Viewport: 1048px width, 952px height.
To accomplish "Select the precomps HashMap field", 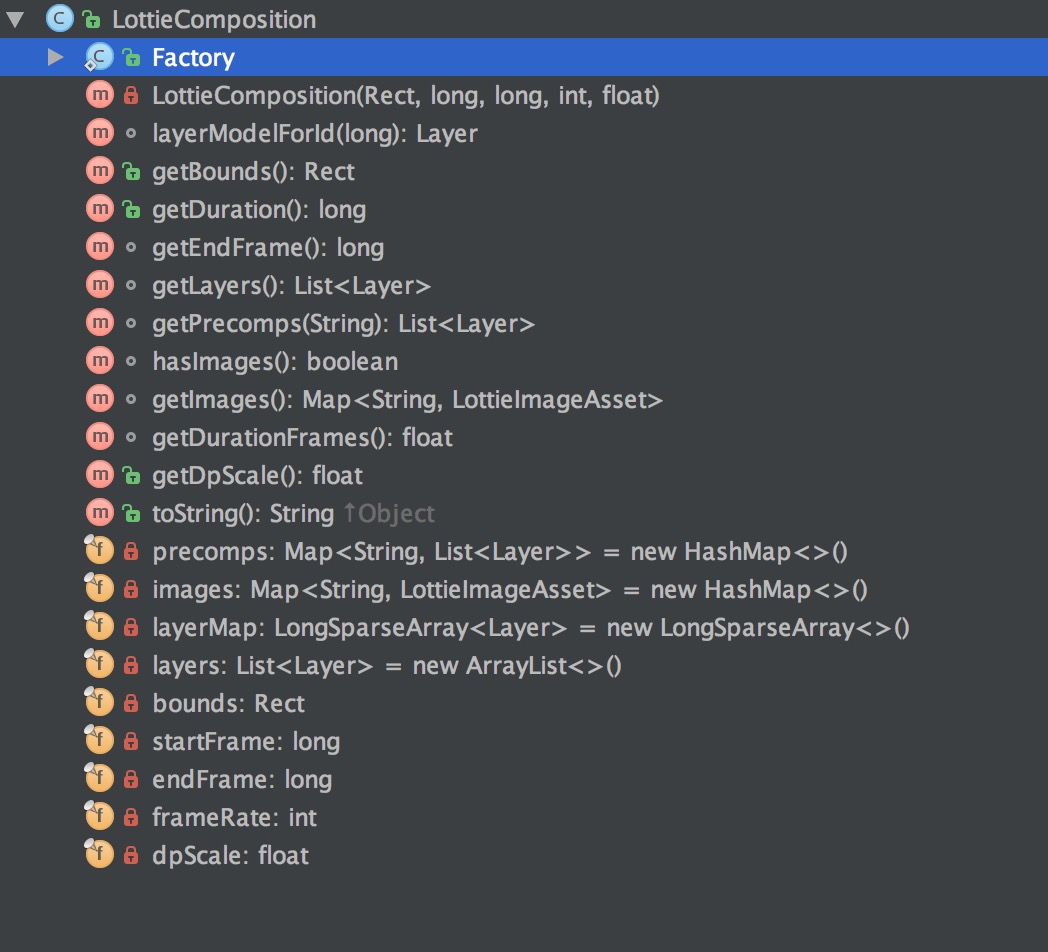I will click(x=500, y=552).
